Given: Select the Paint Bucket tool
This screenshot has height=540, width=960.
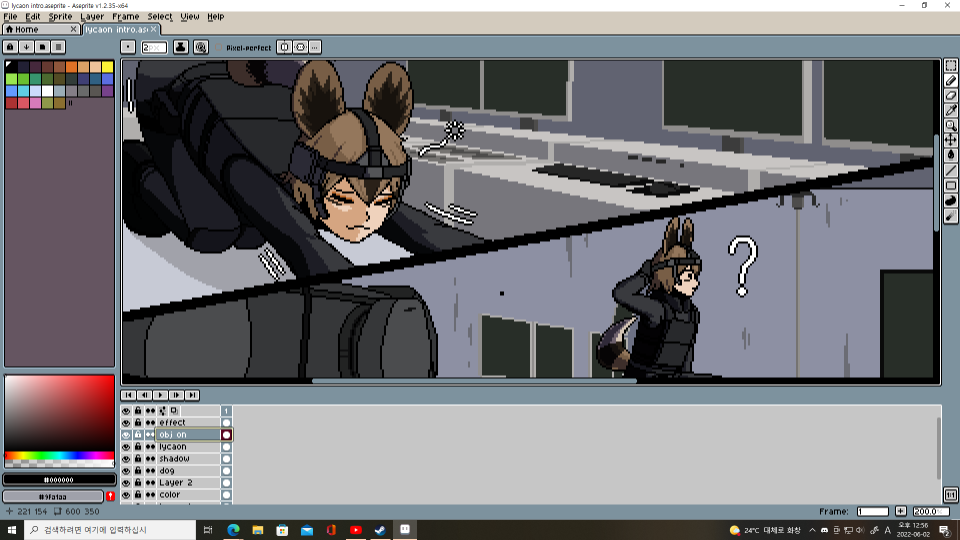Looking at the screenshot, I should pyautogui.click(x=950, y=155).
